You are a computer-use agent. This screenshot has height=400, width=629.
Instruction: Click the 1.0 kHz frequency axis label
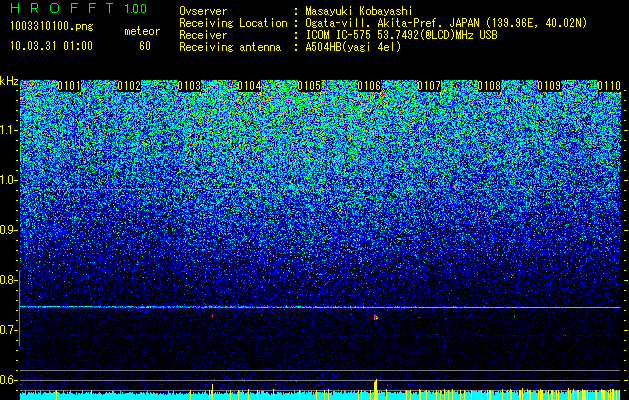pyautogui.click(x=7, y=180)
